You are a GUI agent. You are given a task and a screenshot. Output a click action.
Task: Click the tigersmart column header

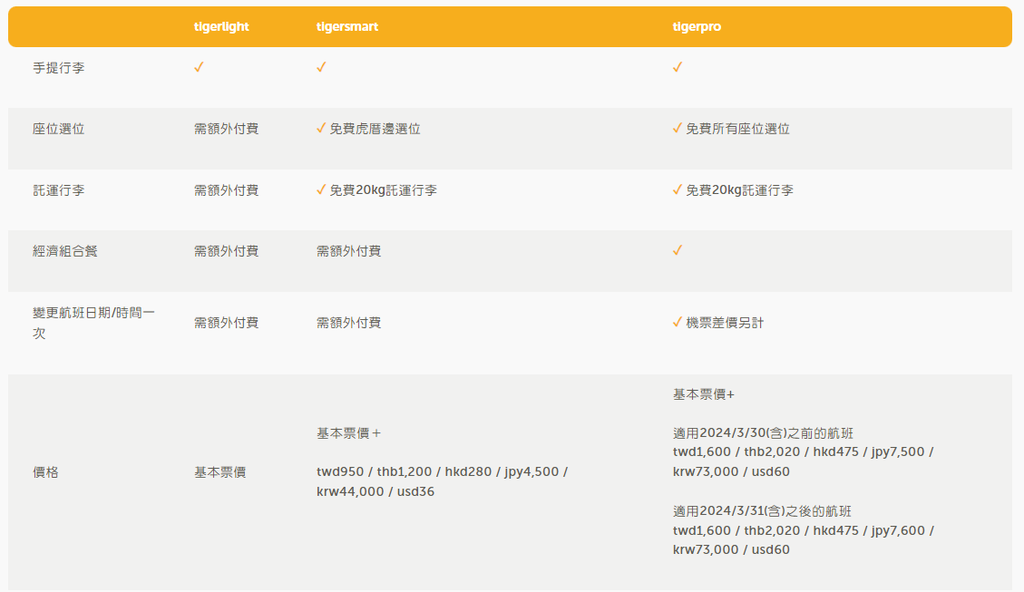pos(347,27)
